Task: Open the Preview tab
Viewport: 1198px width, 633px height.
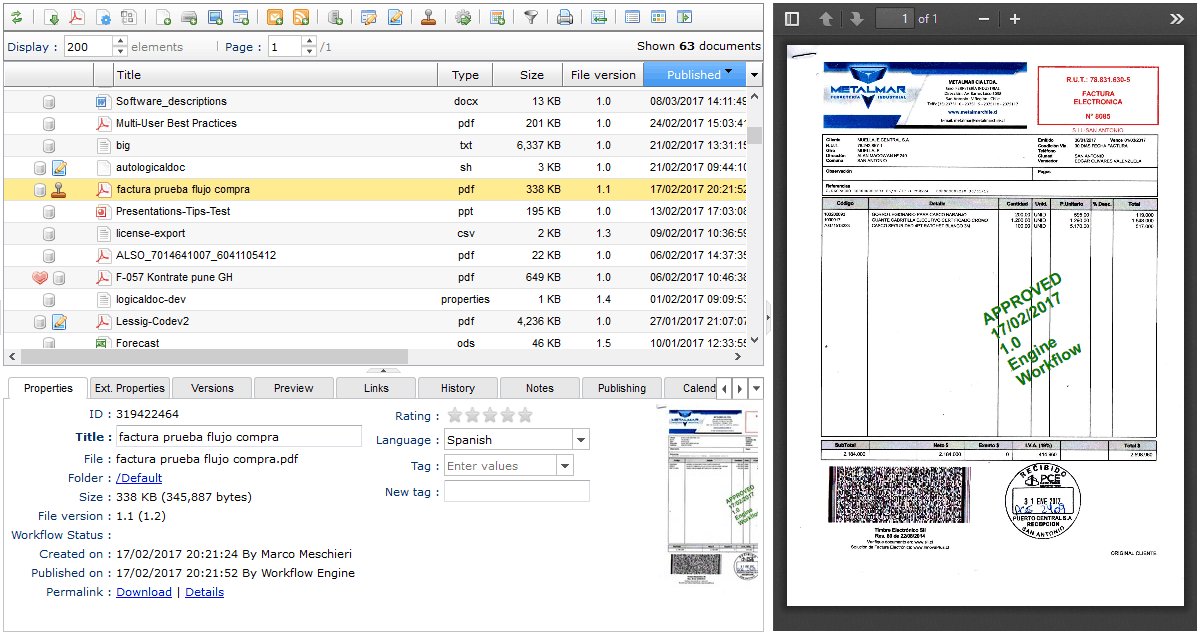Action: [x=294, y=388]
